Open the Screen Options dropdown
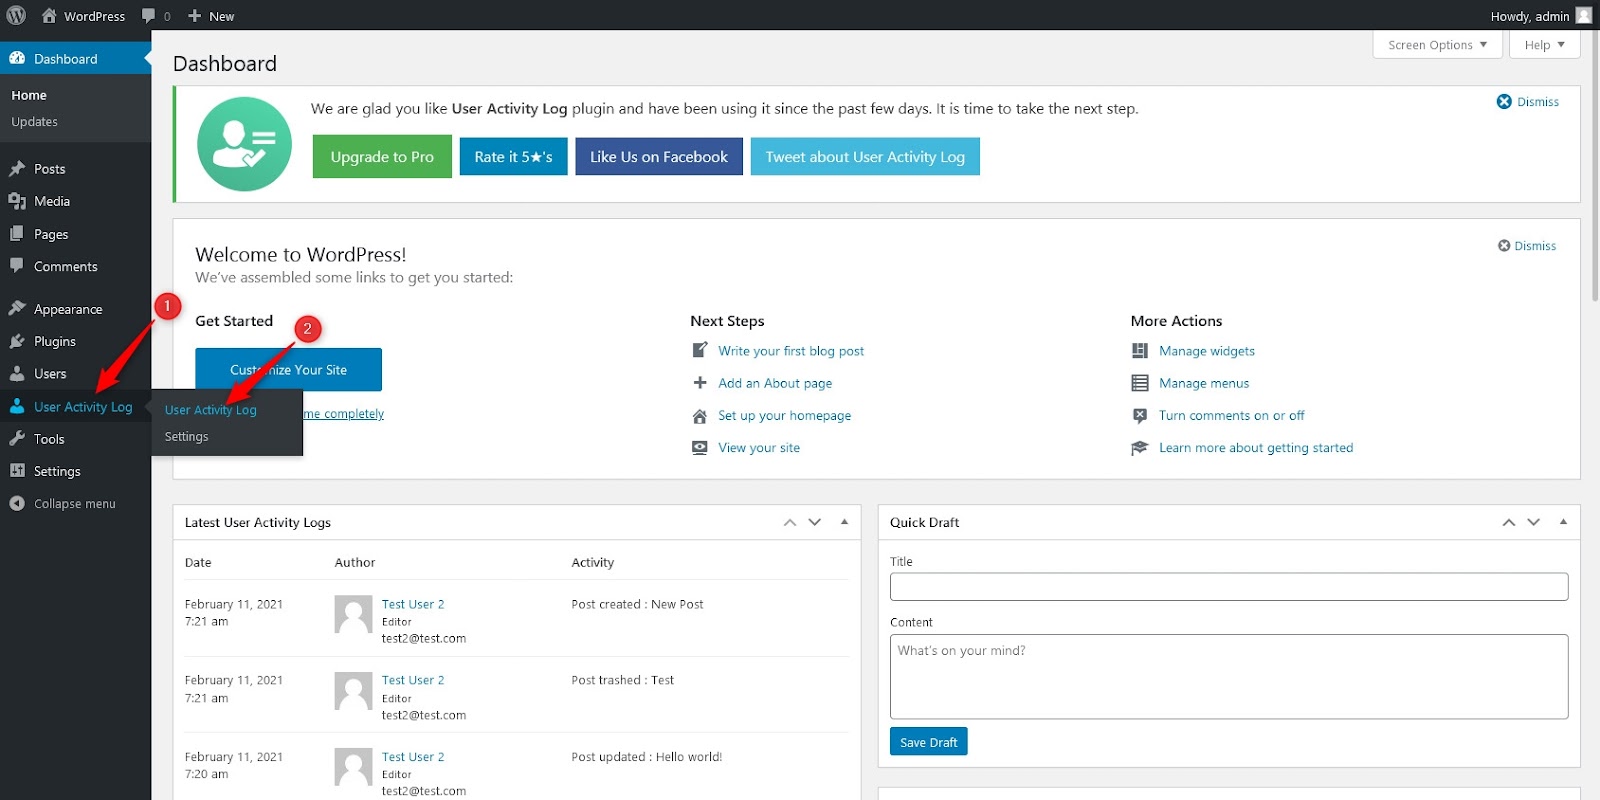 pyautogui.click(x=1437, y=44)
